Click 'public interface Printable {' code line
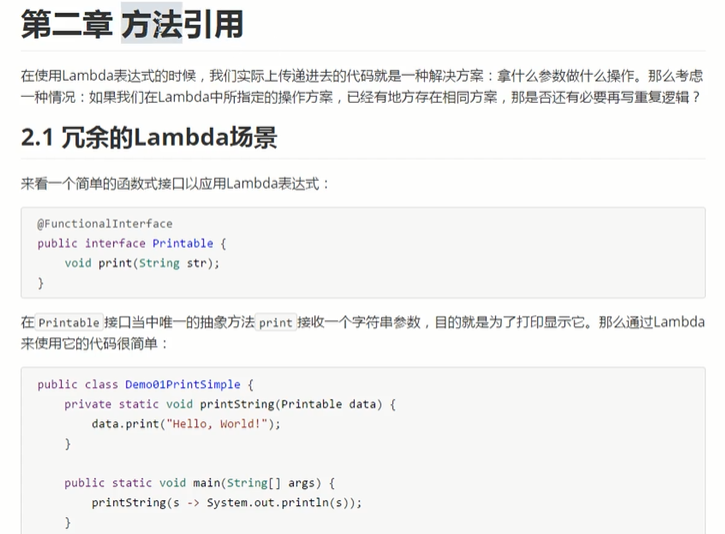The image size is (725, 534). point(133,243)
